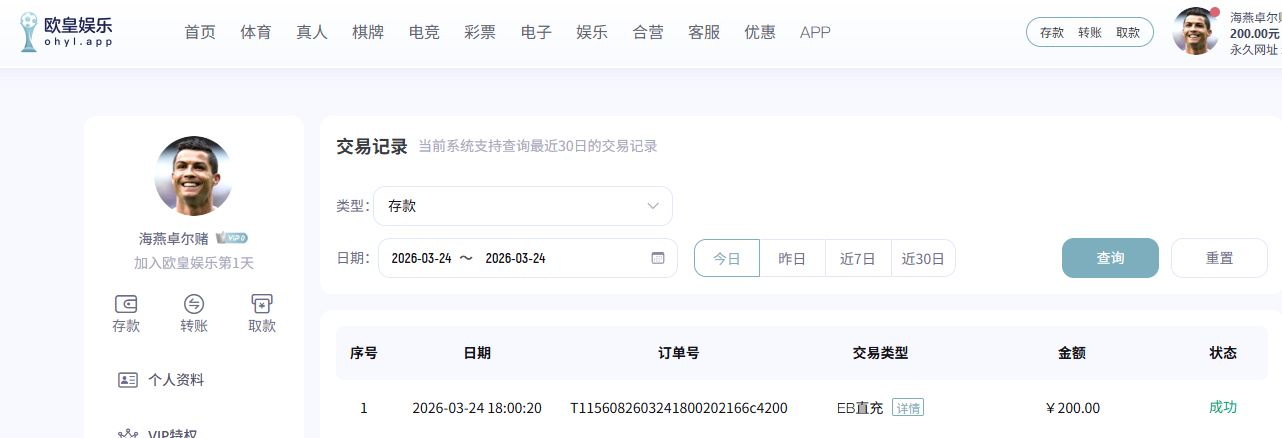Click the 交易记录 page heading

pyautogui.click(x=372, y=147)
